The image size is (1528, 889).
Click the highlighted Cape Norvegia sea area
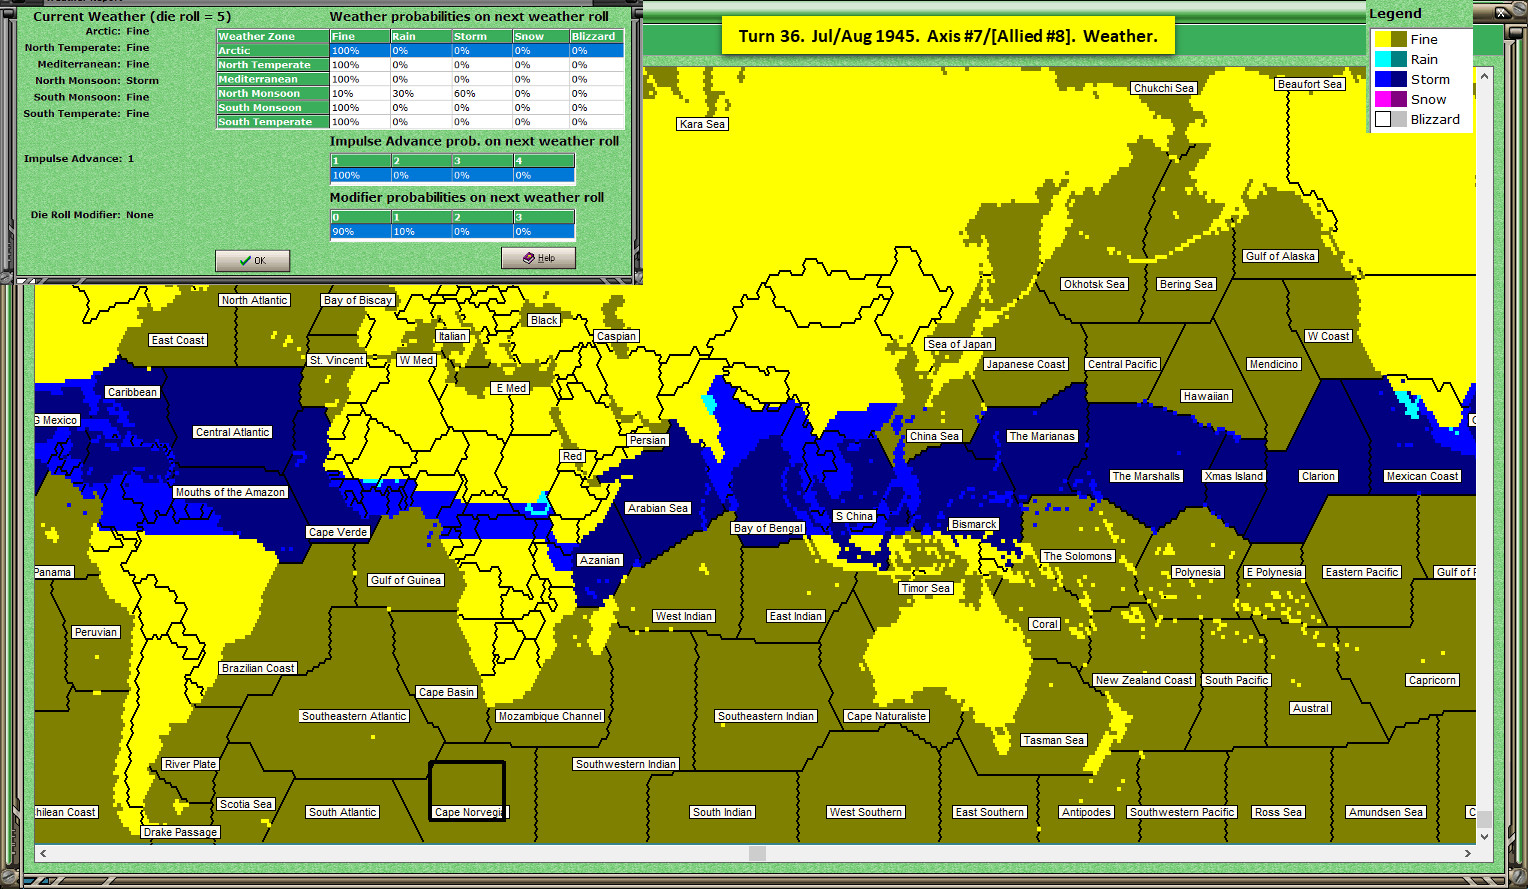pos(467,791)
